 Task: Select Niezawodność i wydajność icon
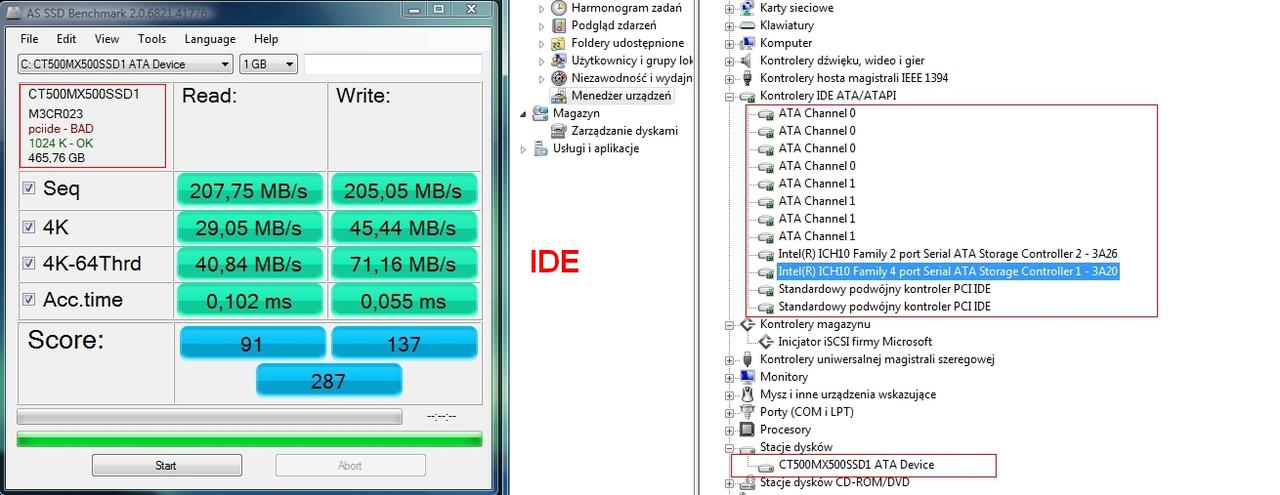[x=559, y=78]
